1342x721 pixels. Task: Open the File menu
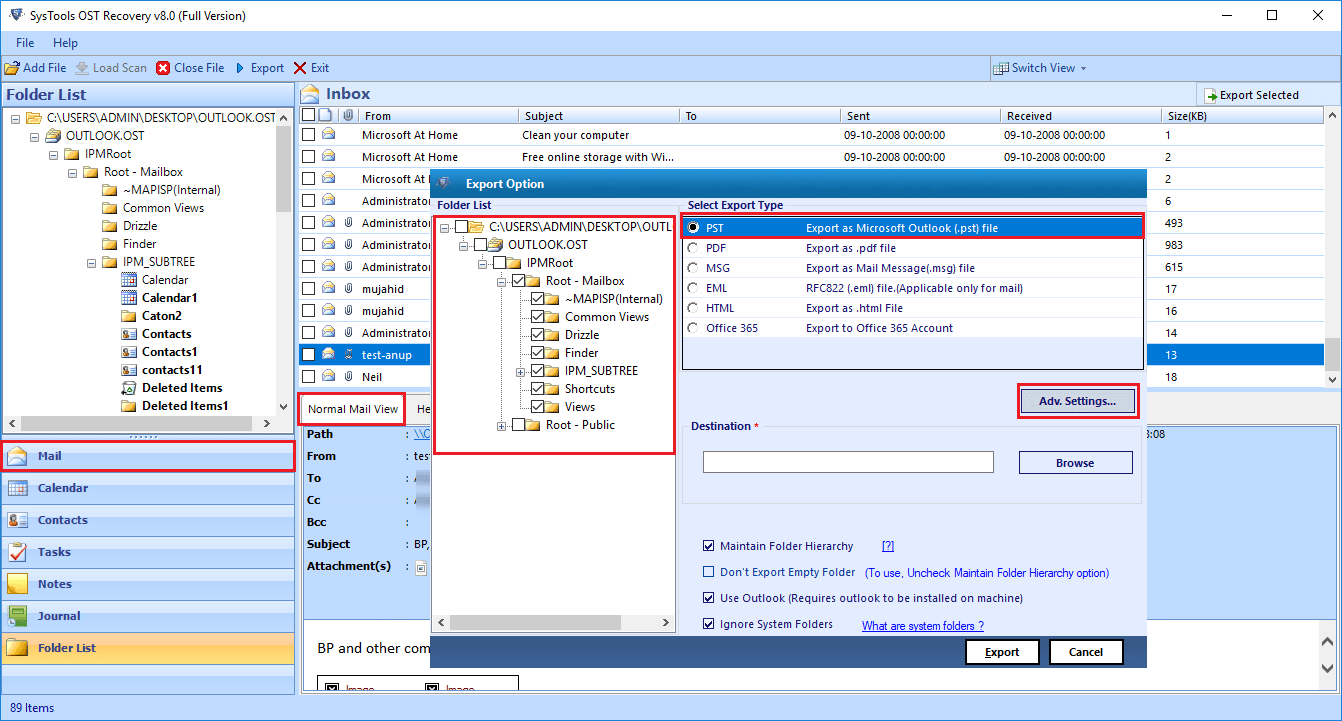coord(25,43)
